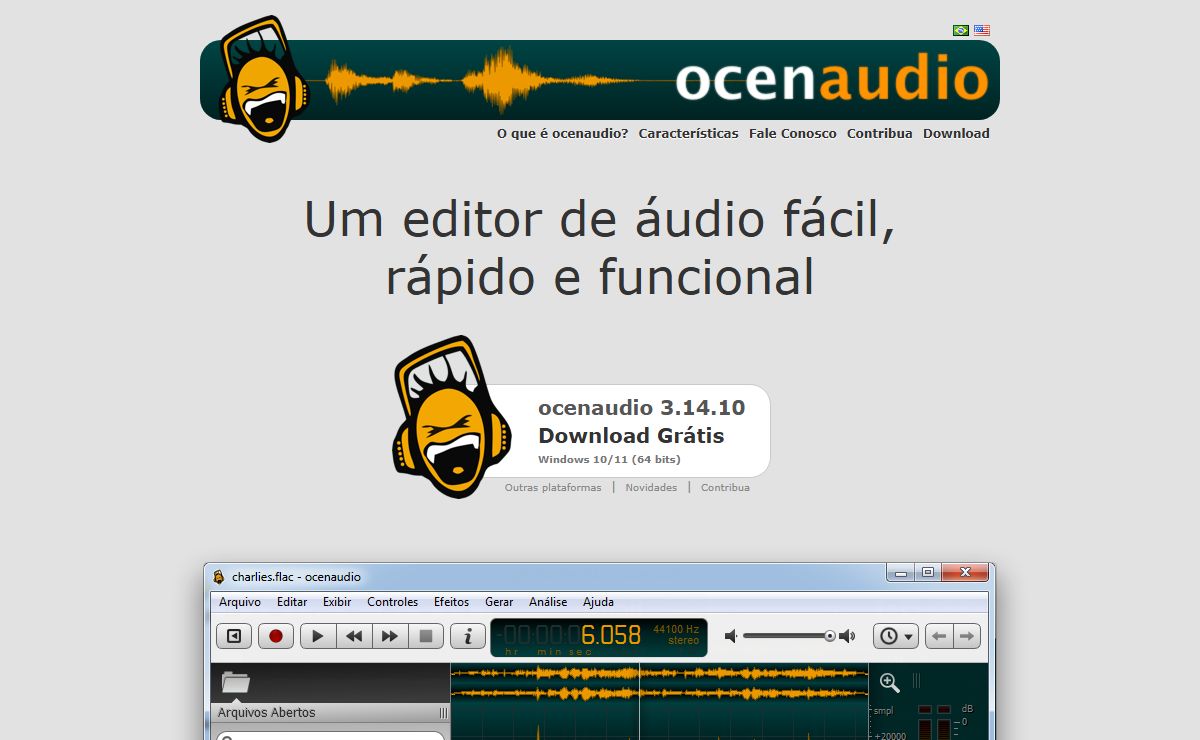Open the Outras plataformas link

click(553, 488)
